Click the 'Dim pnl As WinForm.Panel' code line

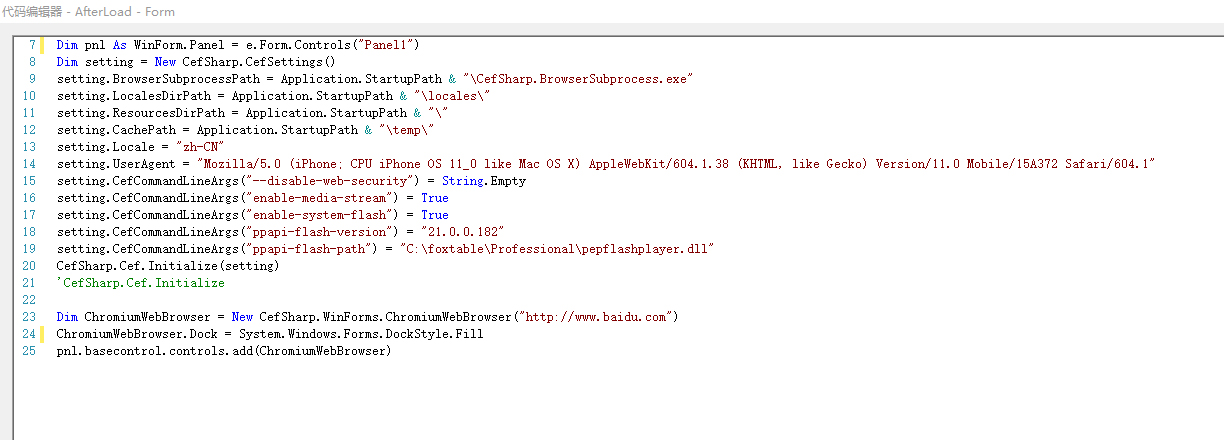[238, 45]
